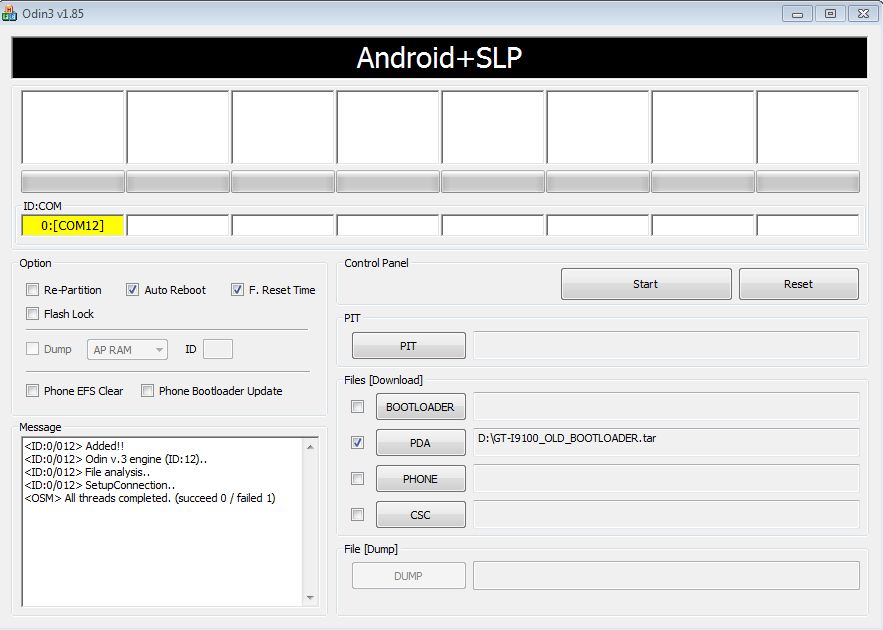Click the Android+SLP banner
The width and height of the screenshot is (883, 630).
(x=439, y=57)
